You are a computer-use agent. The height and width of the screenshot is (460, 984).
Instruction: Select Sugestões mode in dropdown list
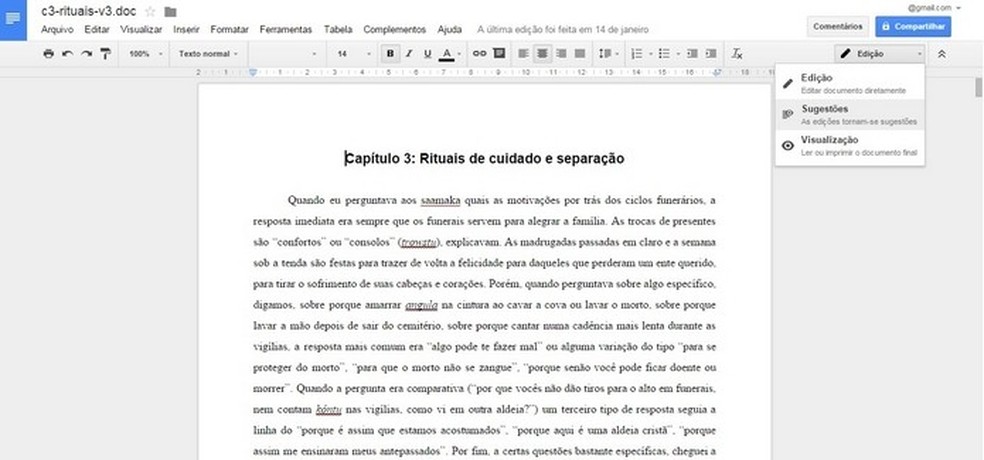point(850,114)
